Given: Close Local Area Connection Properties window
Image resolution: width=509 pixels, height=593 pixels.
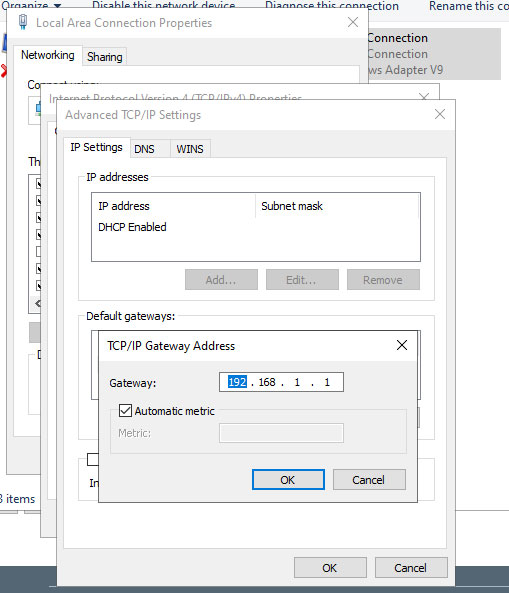Looking at the screenshot, I should [x=353, y=22].
